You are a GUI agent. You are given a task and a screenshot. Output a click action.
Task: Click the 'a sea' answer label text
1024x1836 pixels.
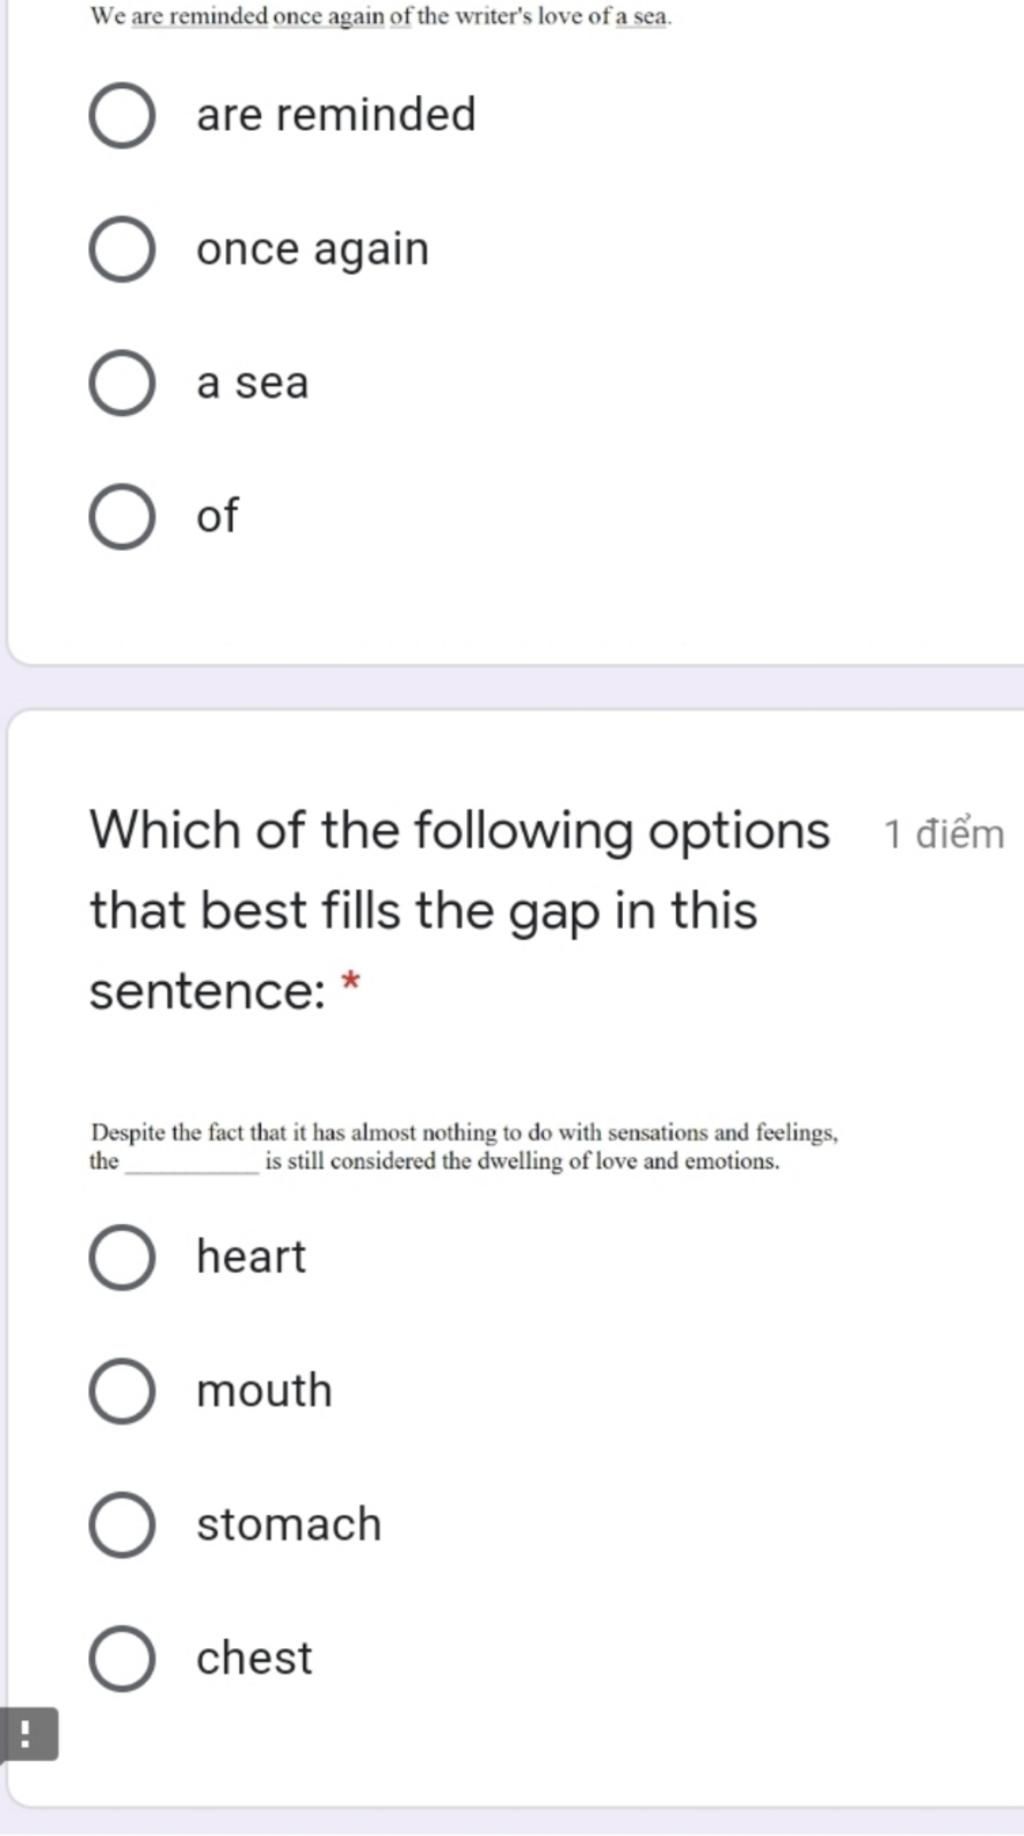coord(253,383)
